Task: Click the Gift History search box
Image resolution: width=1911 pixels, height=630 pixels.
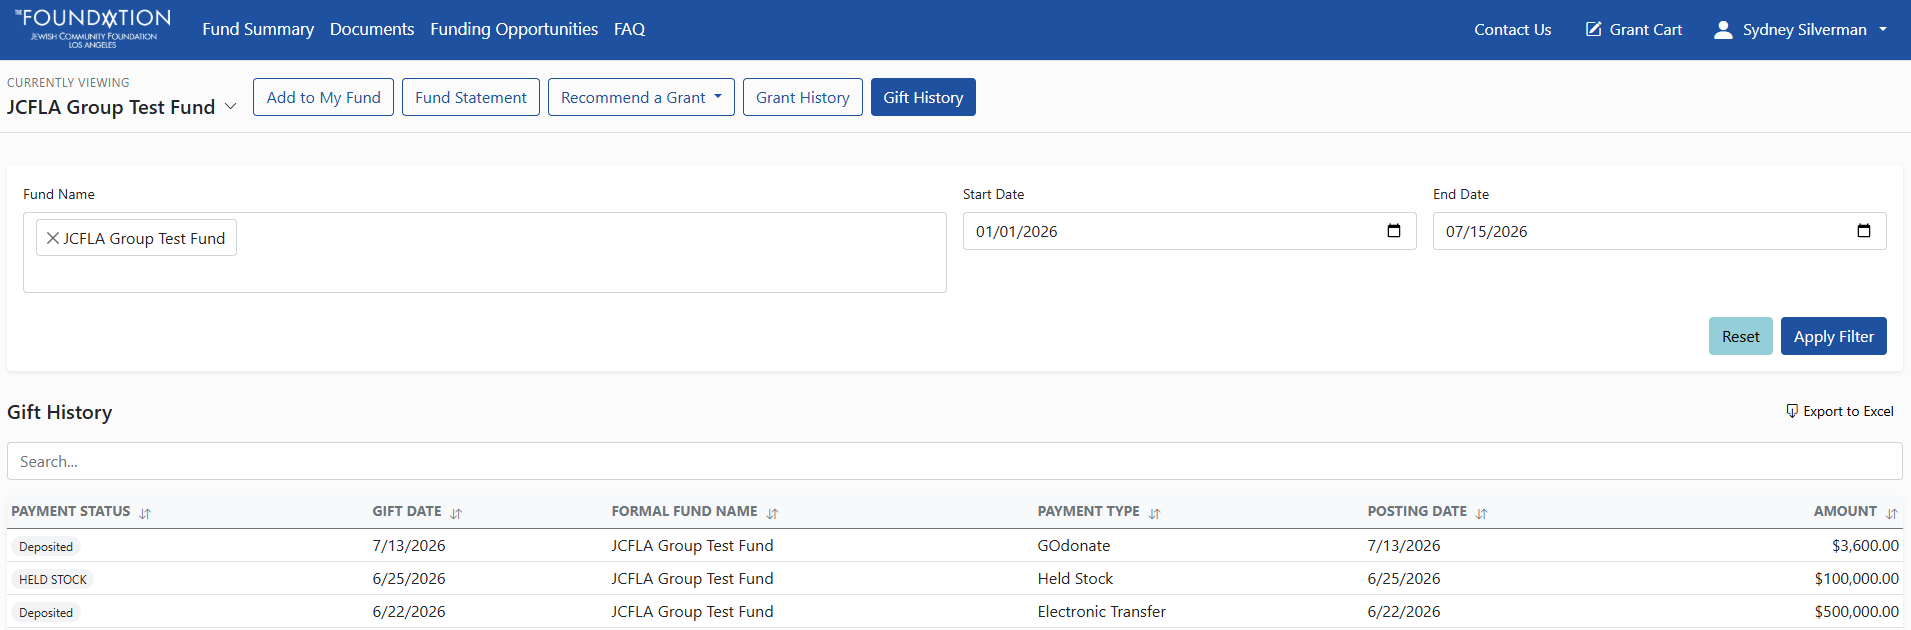Action: (x=954, y=461)
